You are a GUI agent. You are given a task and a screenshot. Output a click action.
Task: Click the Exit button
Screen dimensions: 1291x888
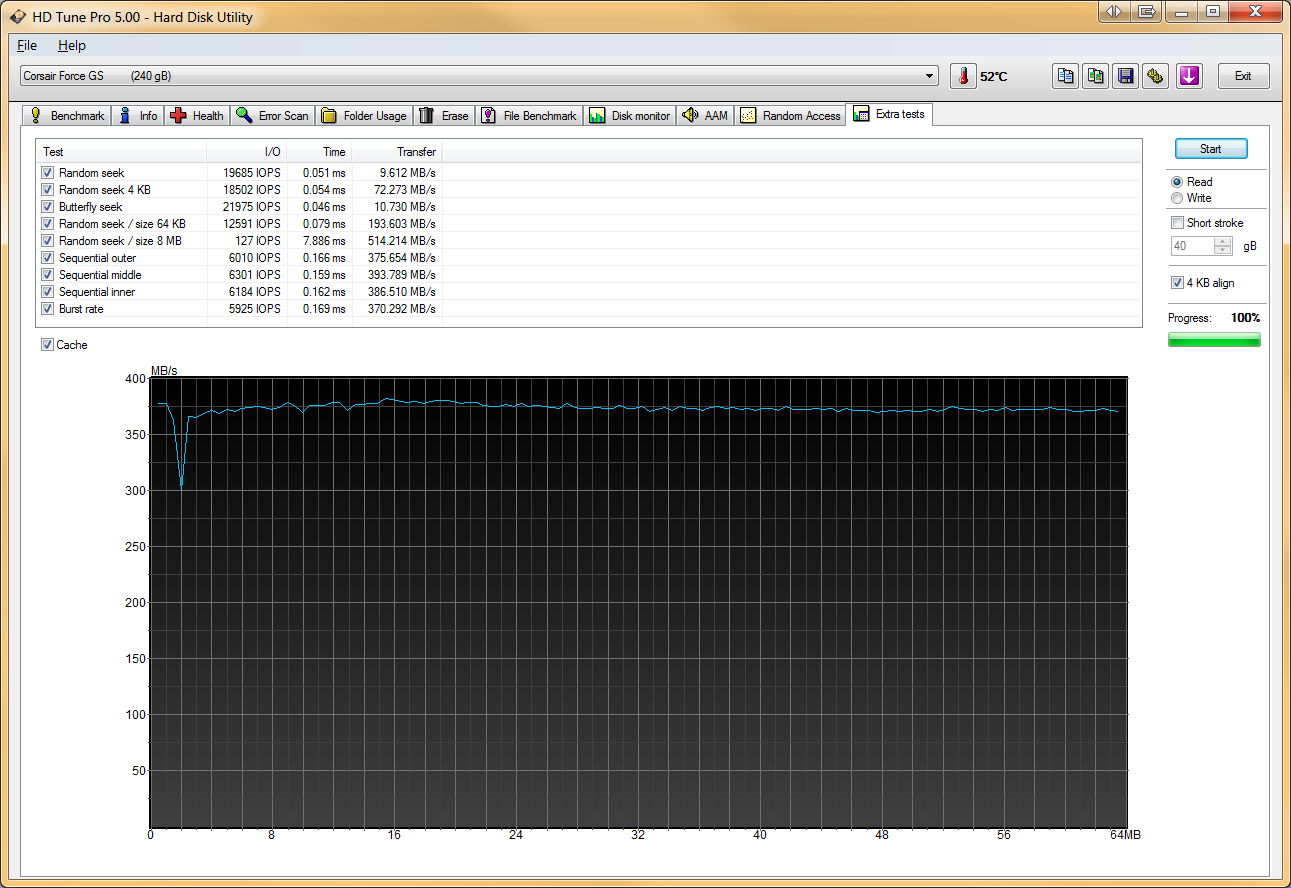click(1242, 76)
